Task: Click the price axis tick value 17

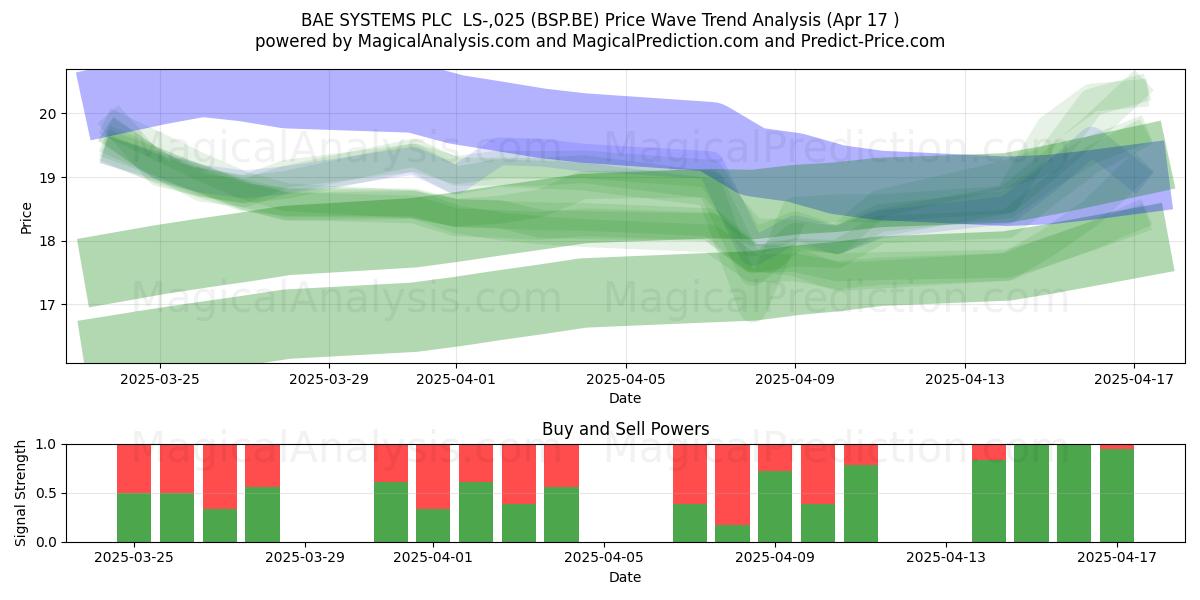Action: [x=50, y=305]
